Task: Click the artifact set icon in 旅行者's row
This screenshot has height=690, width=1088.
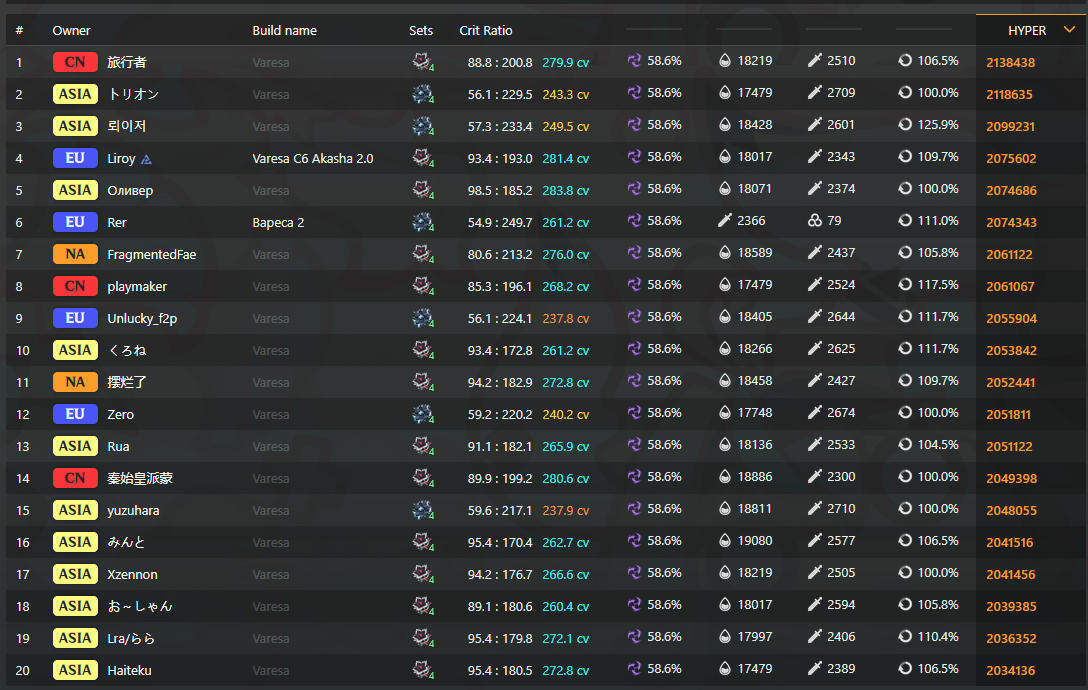Action: coord(422,62)
